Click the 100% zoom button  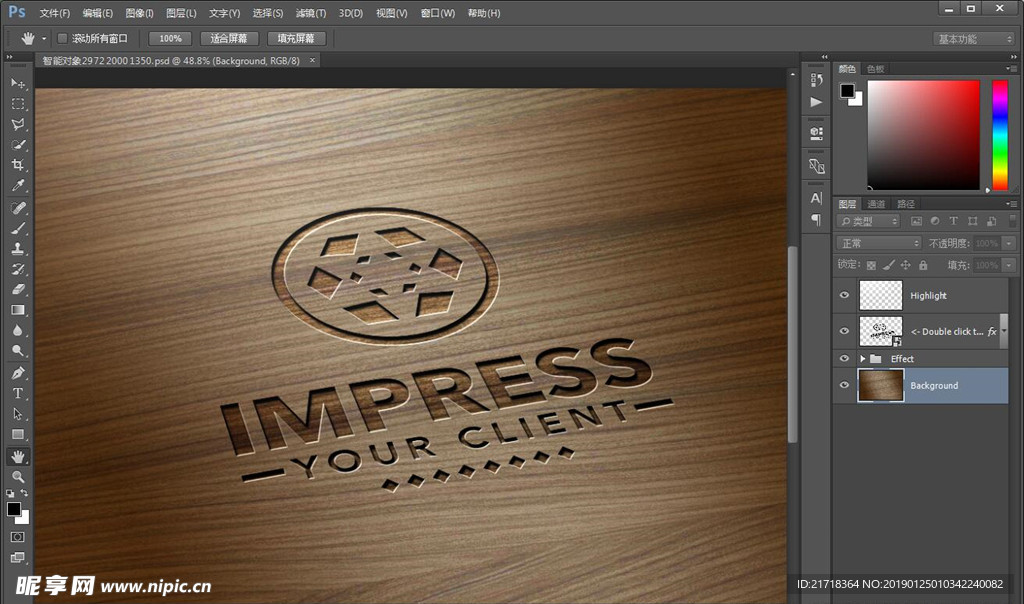170,39
